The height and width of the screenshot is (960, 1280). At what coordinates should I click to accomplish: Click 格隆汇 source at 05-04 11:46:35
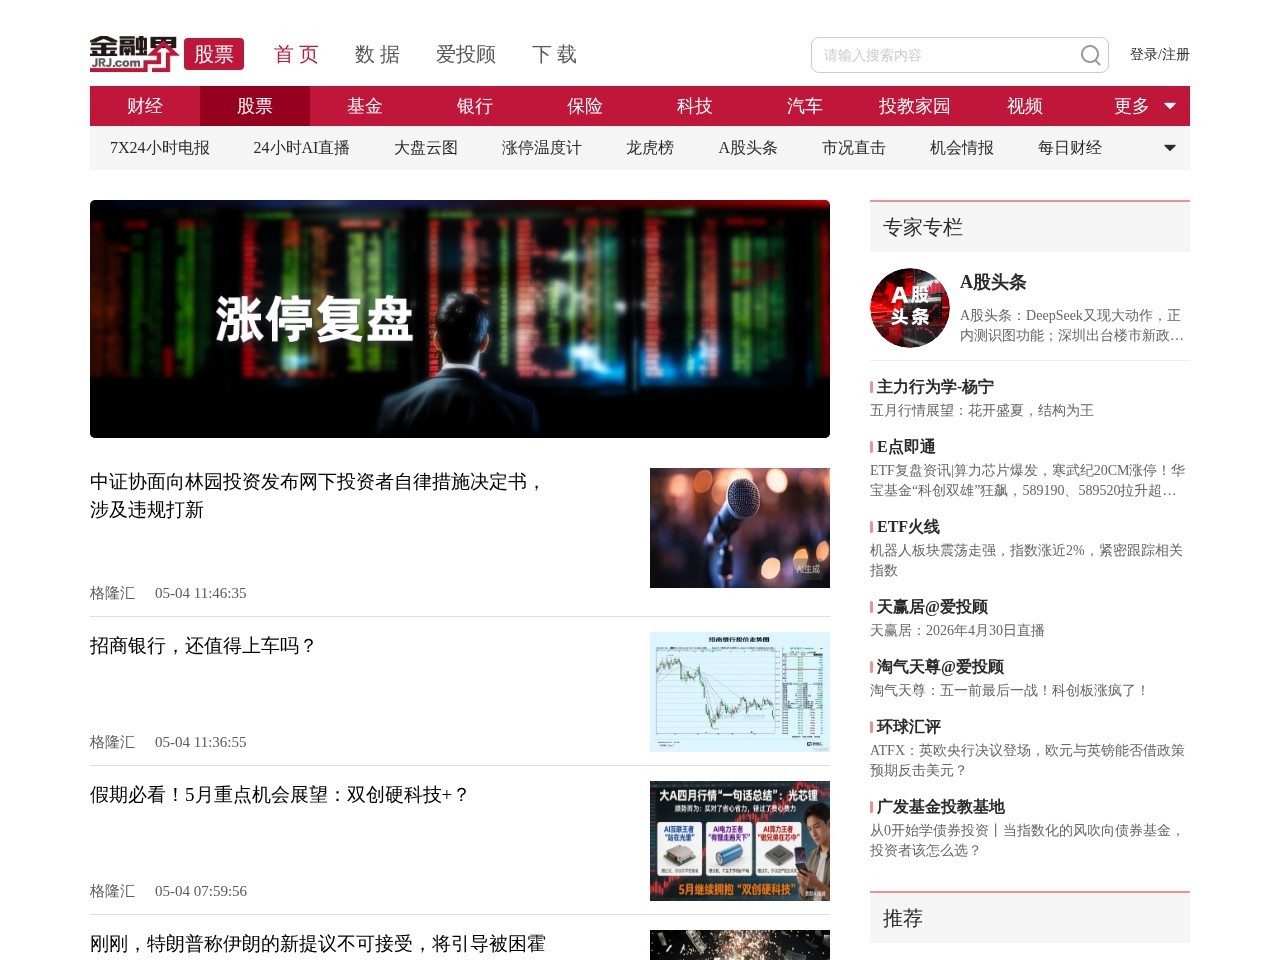coord(112,593)
